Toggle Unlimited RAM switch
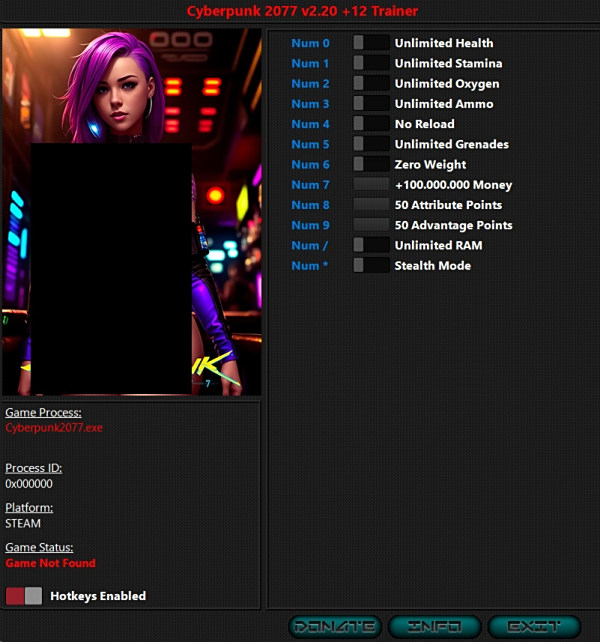600x642 pixels. point(371,245)
